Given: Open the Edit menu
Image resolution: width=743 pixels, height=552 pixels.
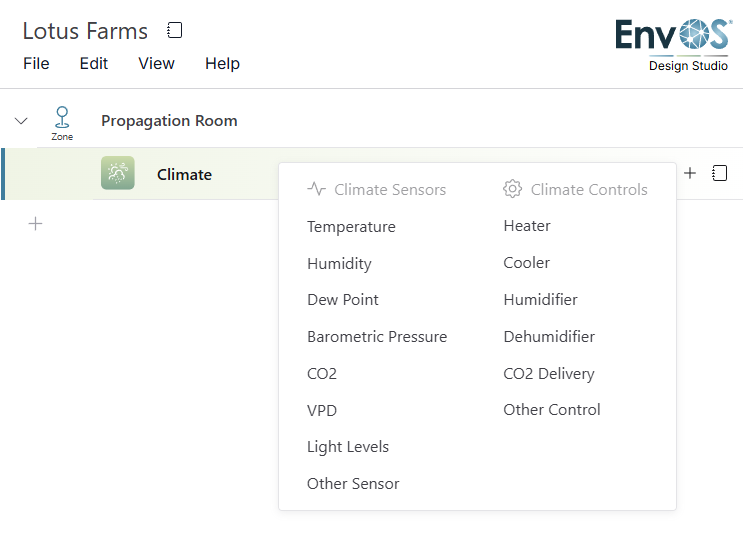Looking at the screenshot, I should coord(93,63).
